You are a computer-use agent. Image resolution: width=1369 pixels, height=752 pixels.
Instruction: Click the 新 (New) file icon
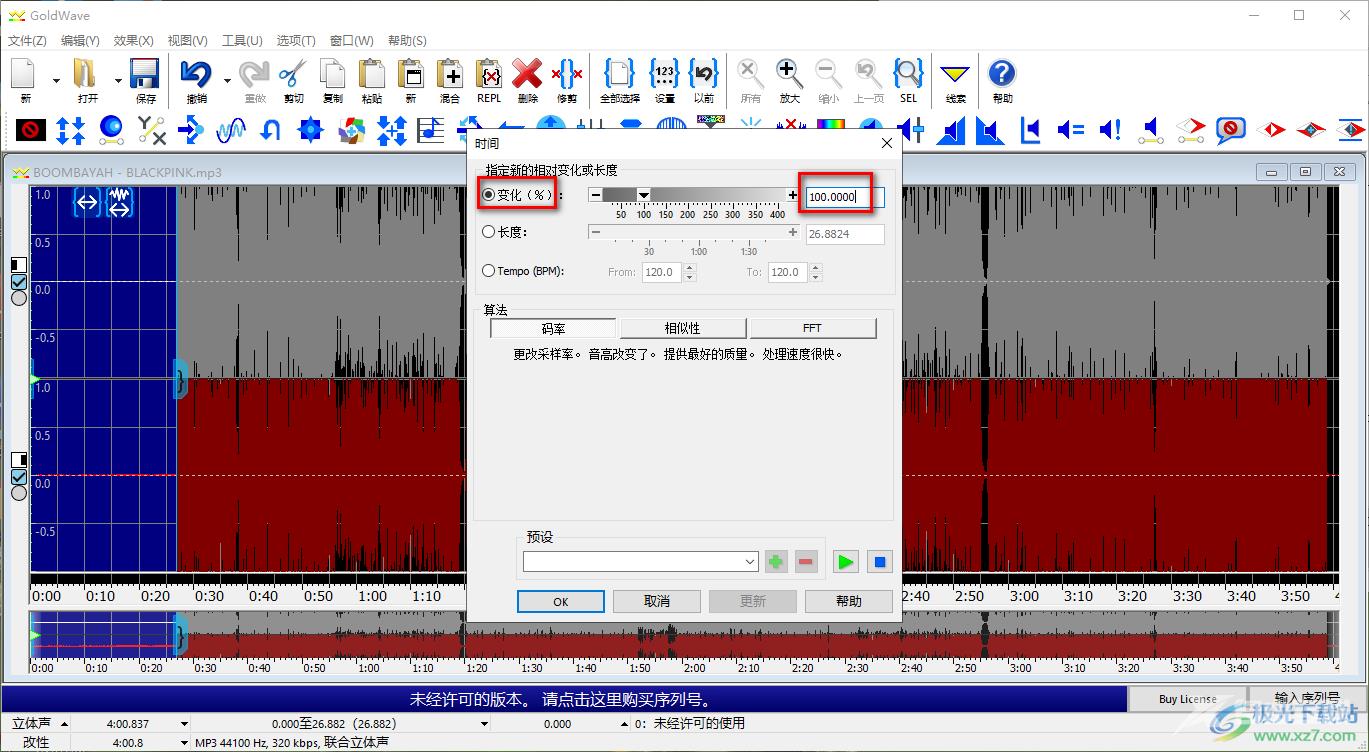[x=25, y=74]
